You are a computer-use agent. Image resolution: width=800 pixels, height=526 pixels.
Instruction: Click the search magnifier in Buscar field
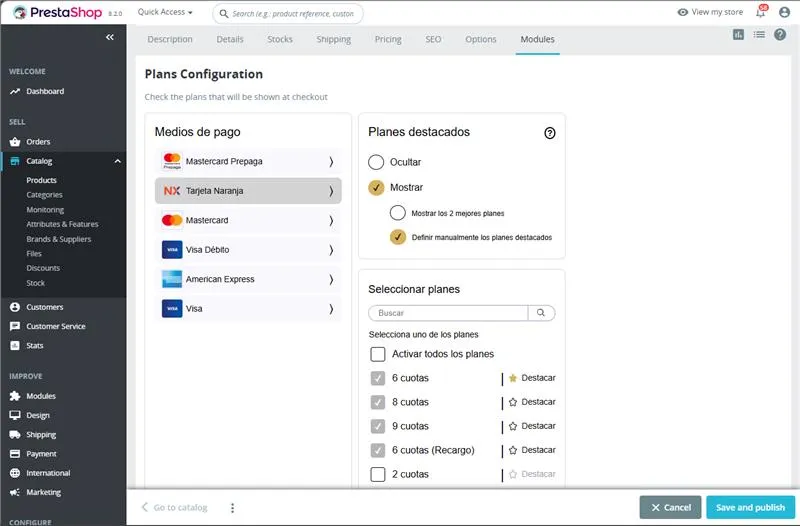tap(541, 313)
